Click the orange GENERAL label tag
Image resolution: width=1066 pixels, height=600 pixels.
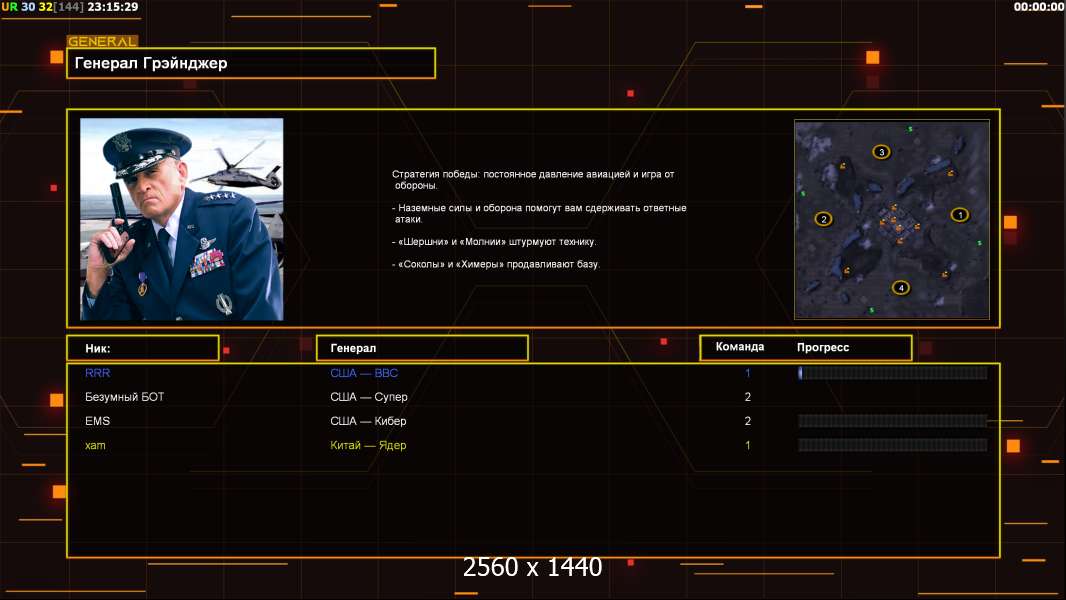pyautogui.click(x=102, y=42)
